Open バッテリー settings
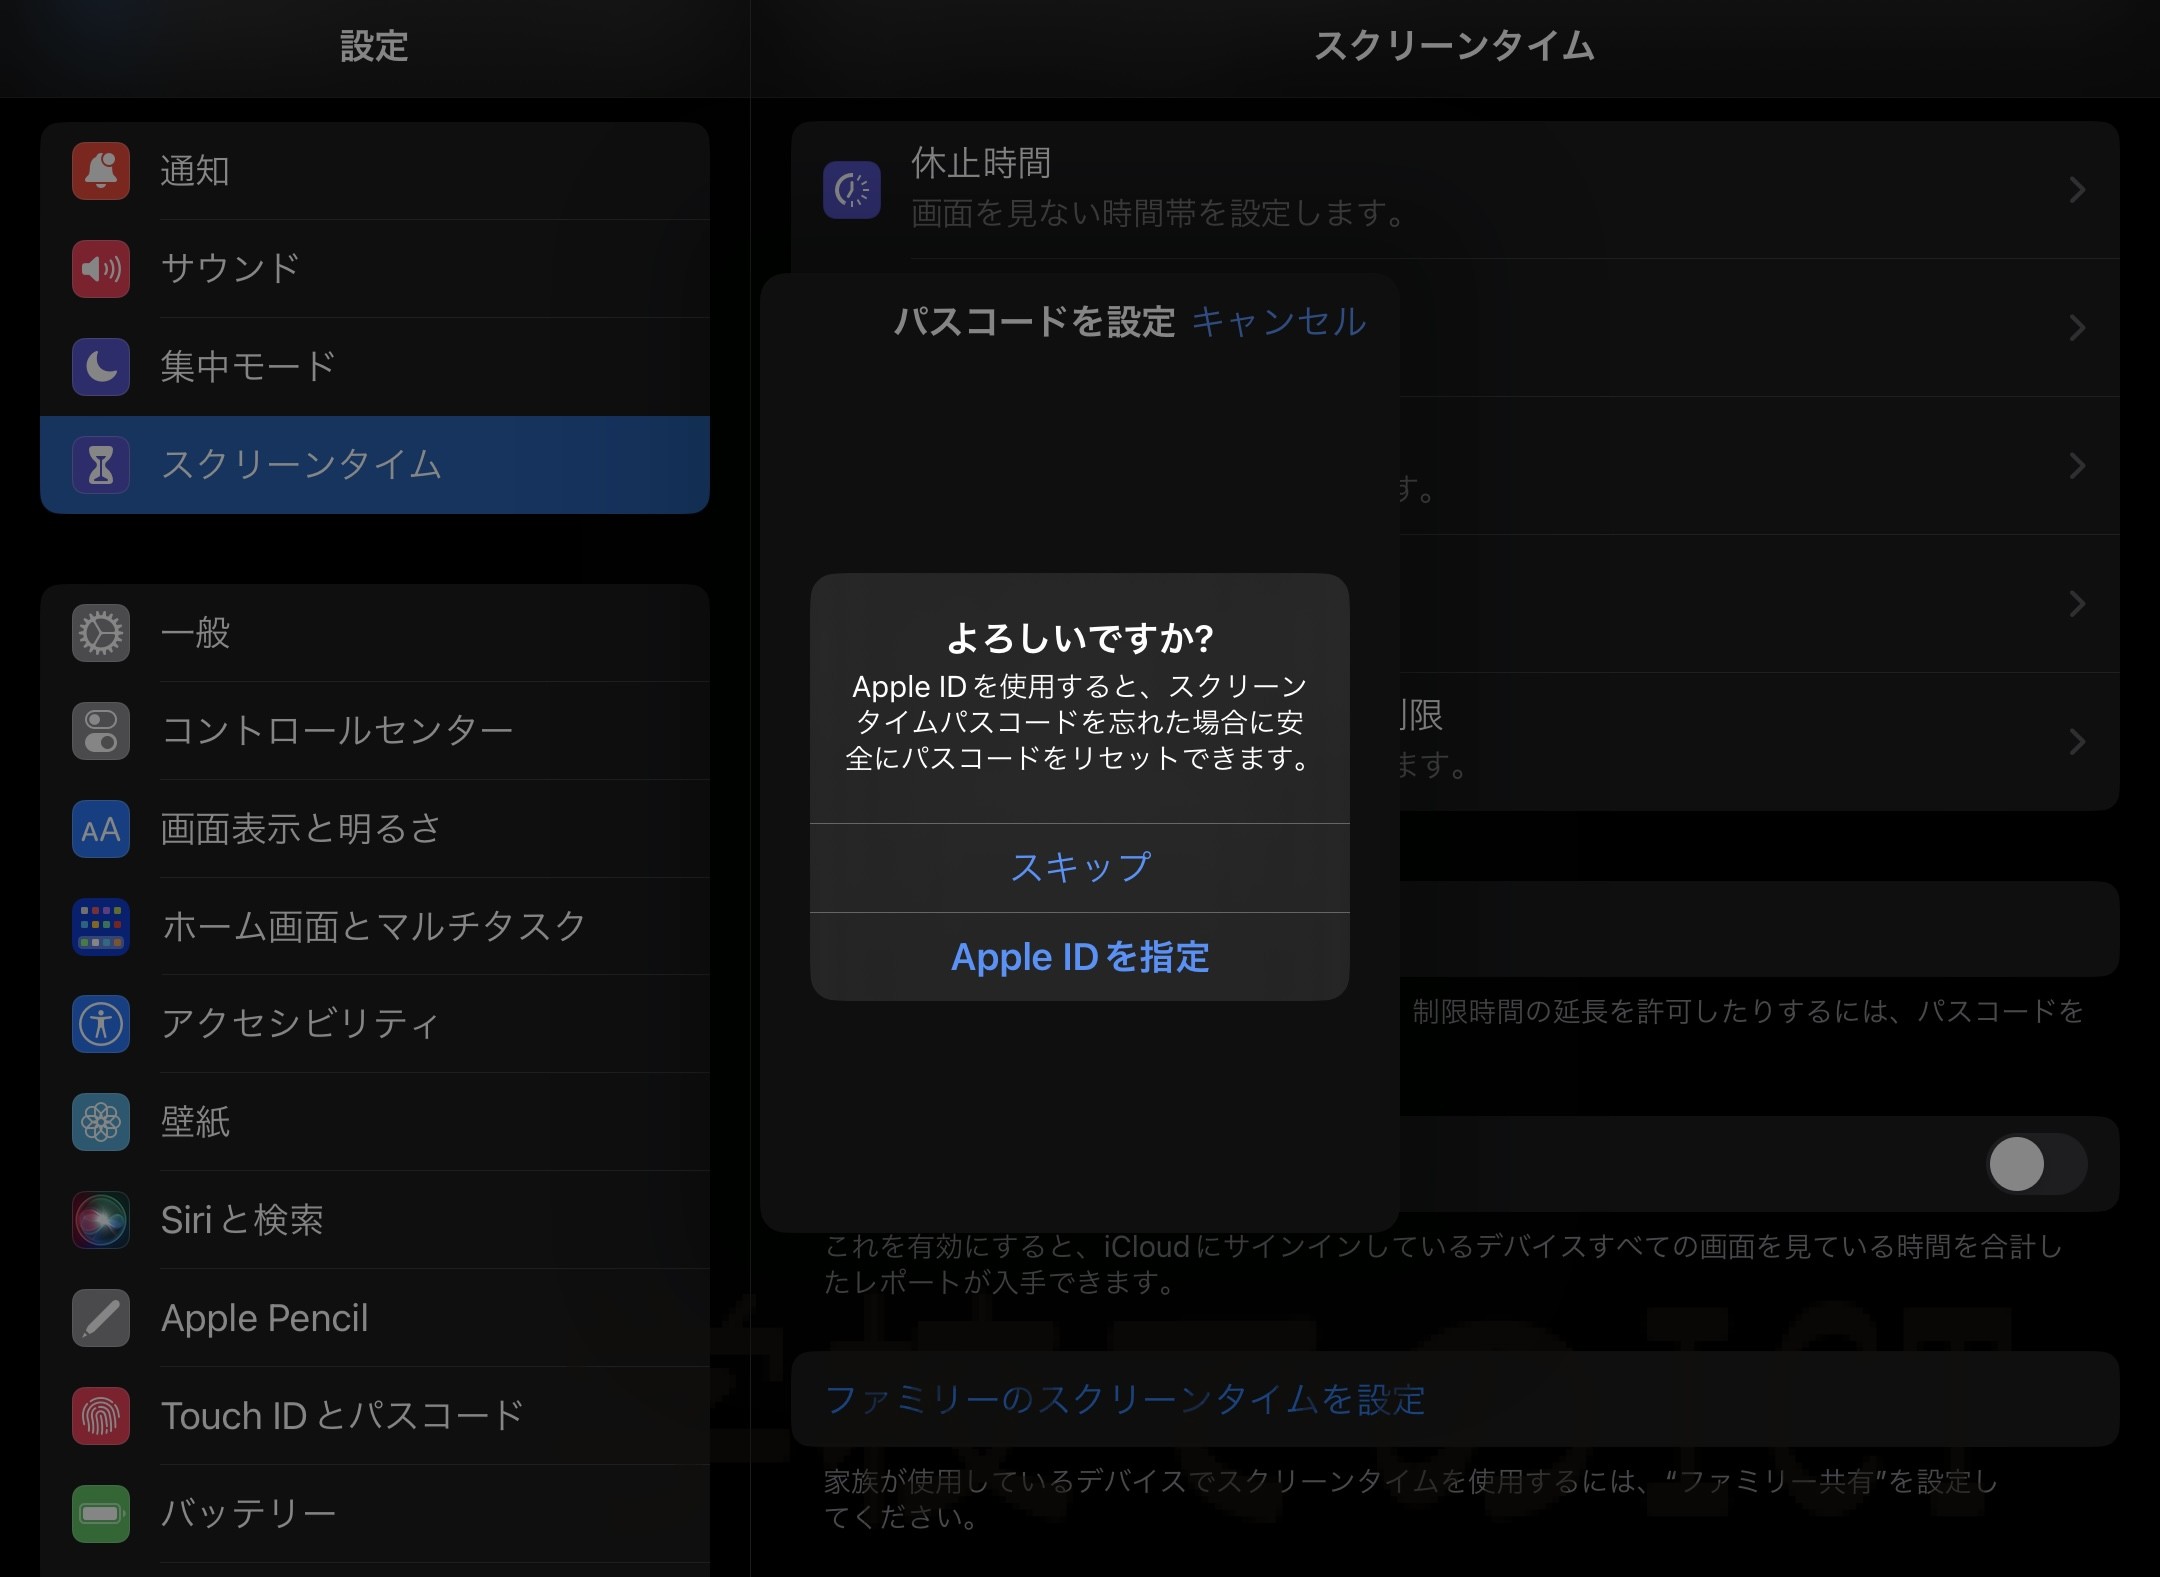The image size is (2160, 1577). pyautogui.click(x=375, y=1514)
